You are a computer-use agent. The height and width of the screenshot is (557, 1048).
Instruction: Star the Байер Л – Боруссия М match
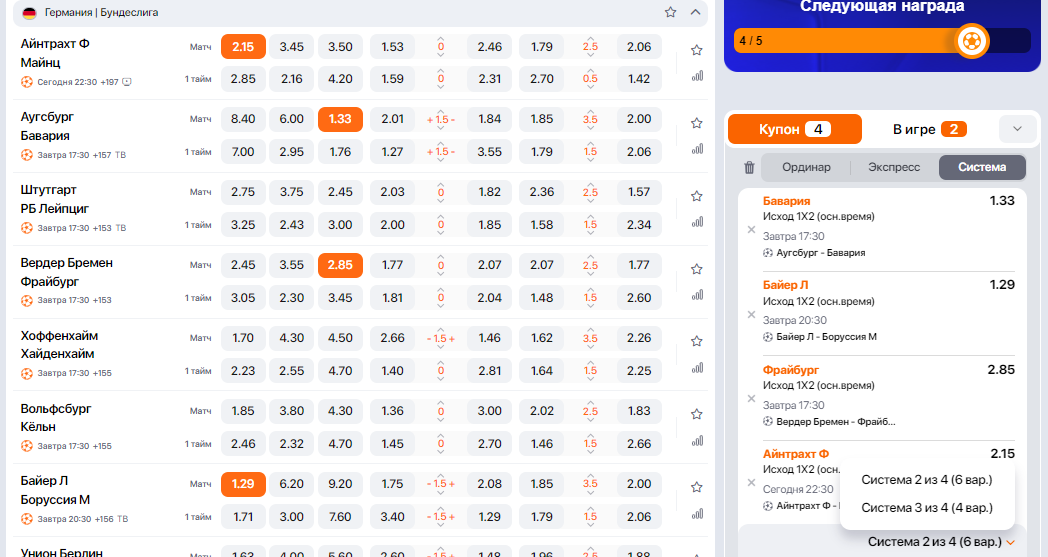696,487
